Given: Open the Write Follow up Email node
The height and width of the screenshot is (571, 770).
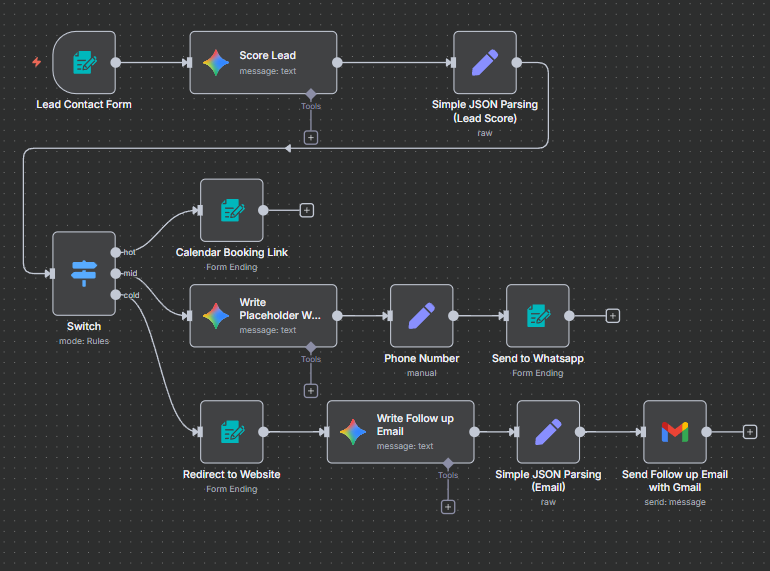Looking at the screenshot, I should (400, 432).
